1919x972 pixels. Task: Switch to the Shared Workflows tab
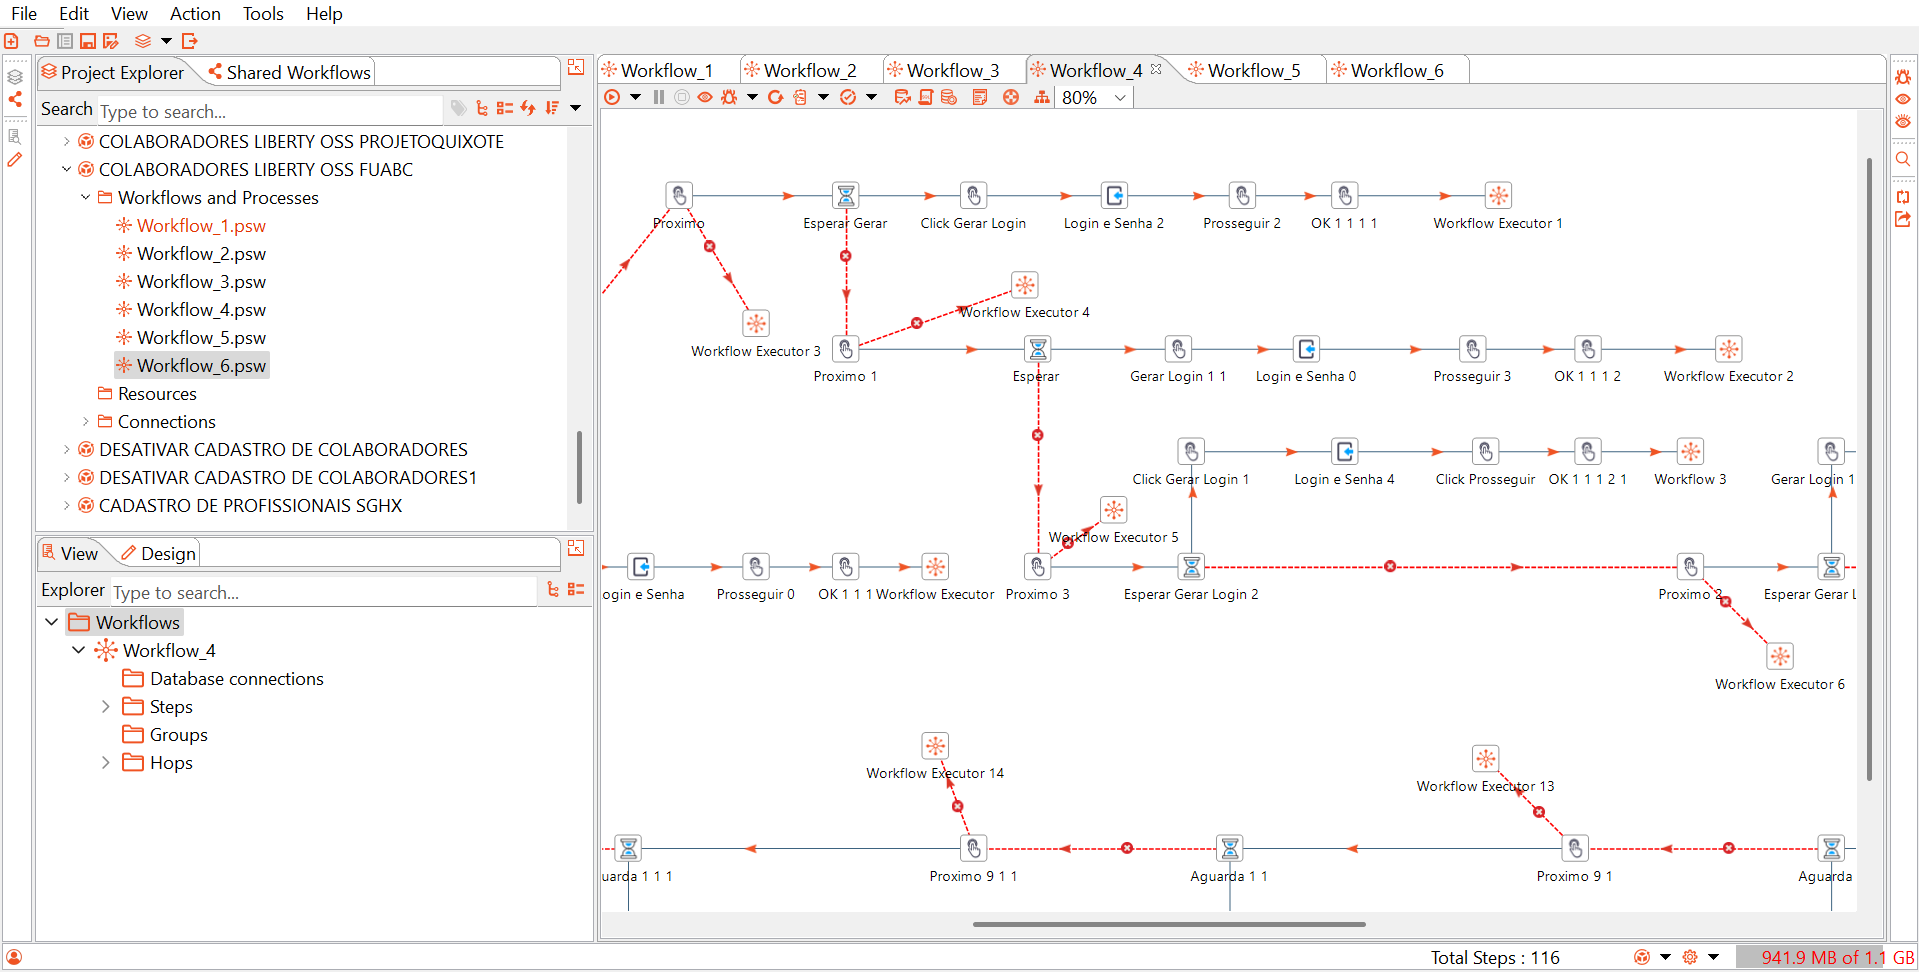[x=297, y=72]
